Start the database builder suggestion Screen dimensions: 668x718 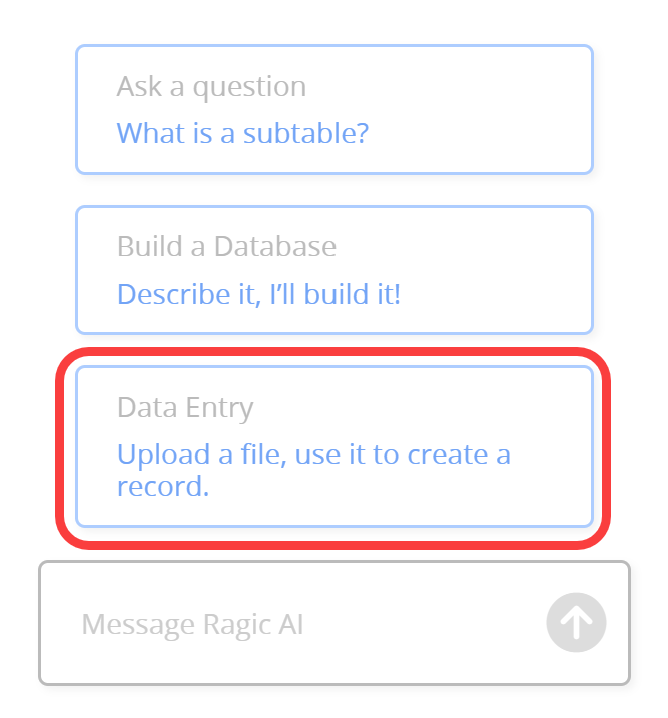(259, 294)
